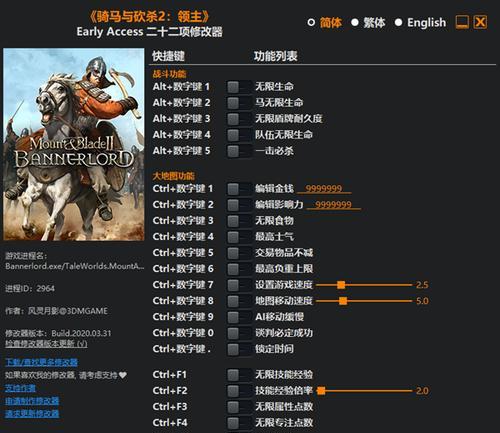Click the Bannerlord game cover image
Screen dimensions: 500x433
(74, 144)
